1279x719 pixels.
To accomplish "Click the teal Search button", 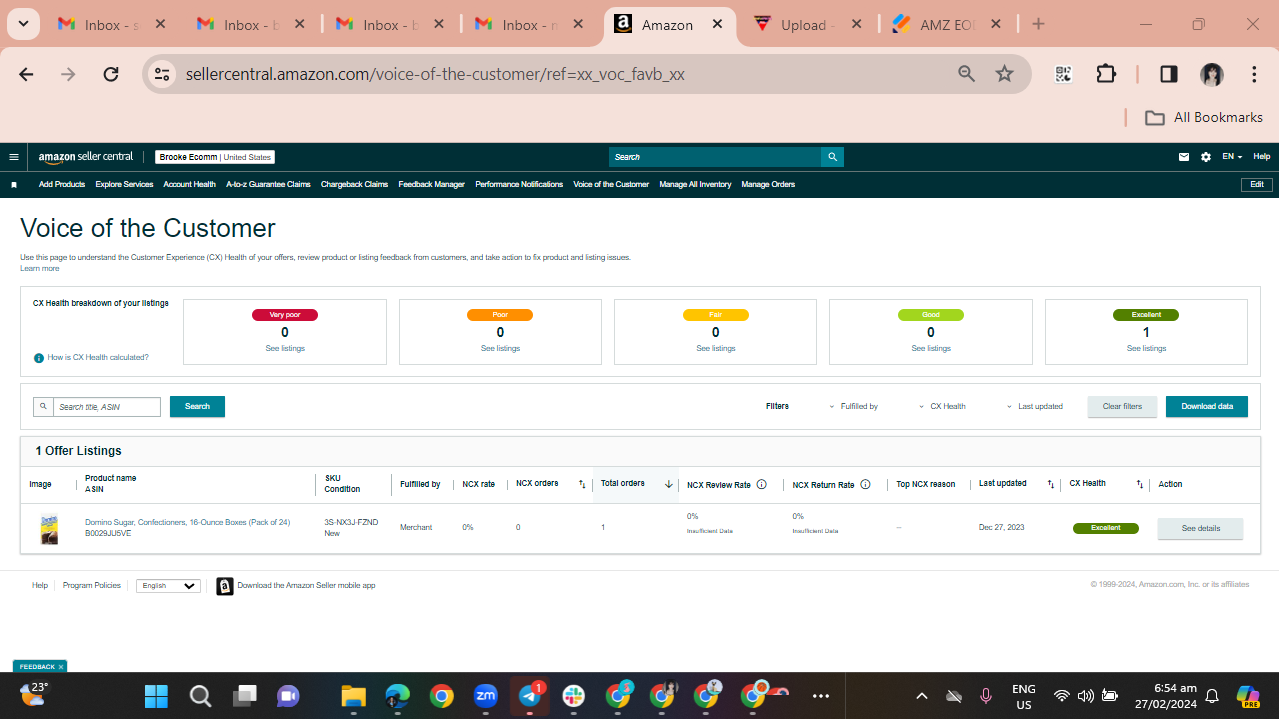I will pos(197,407).
